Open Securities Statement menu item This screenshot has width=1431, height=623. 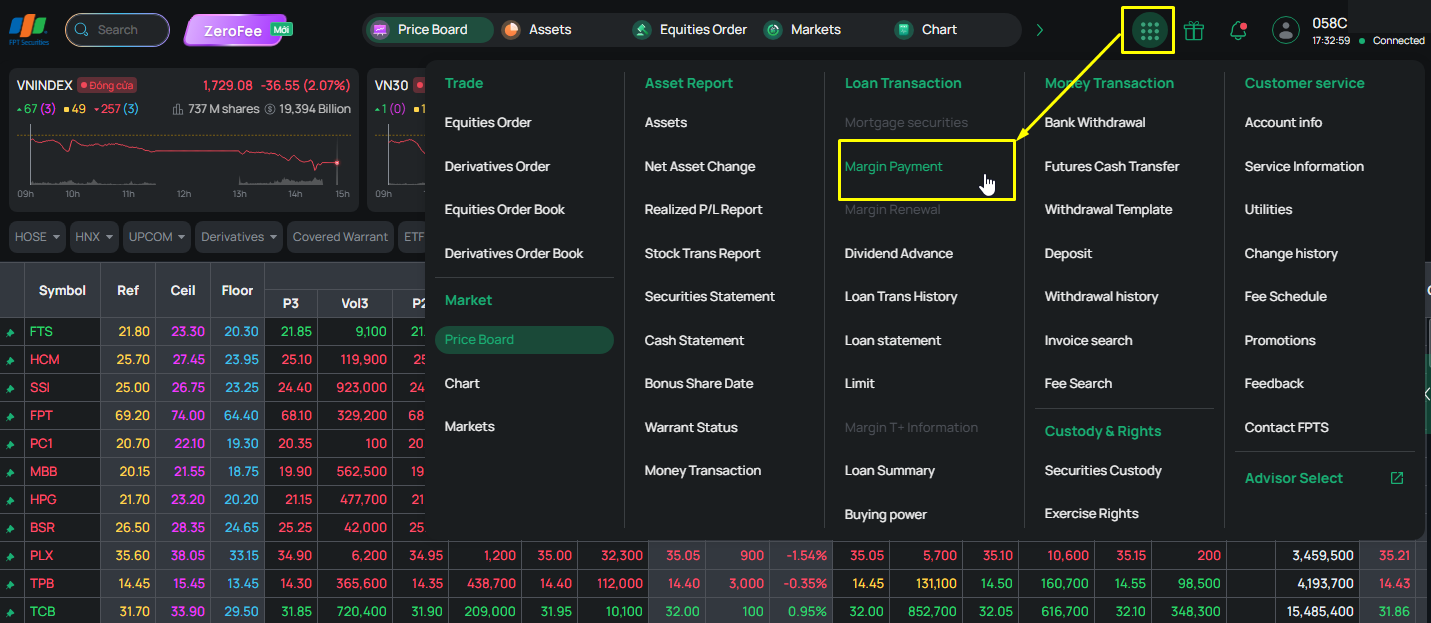(710, 297)
